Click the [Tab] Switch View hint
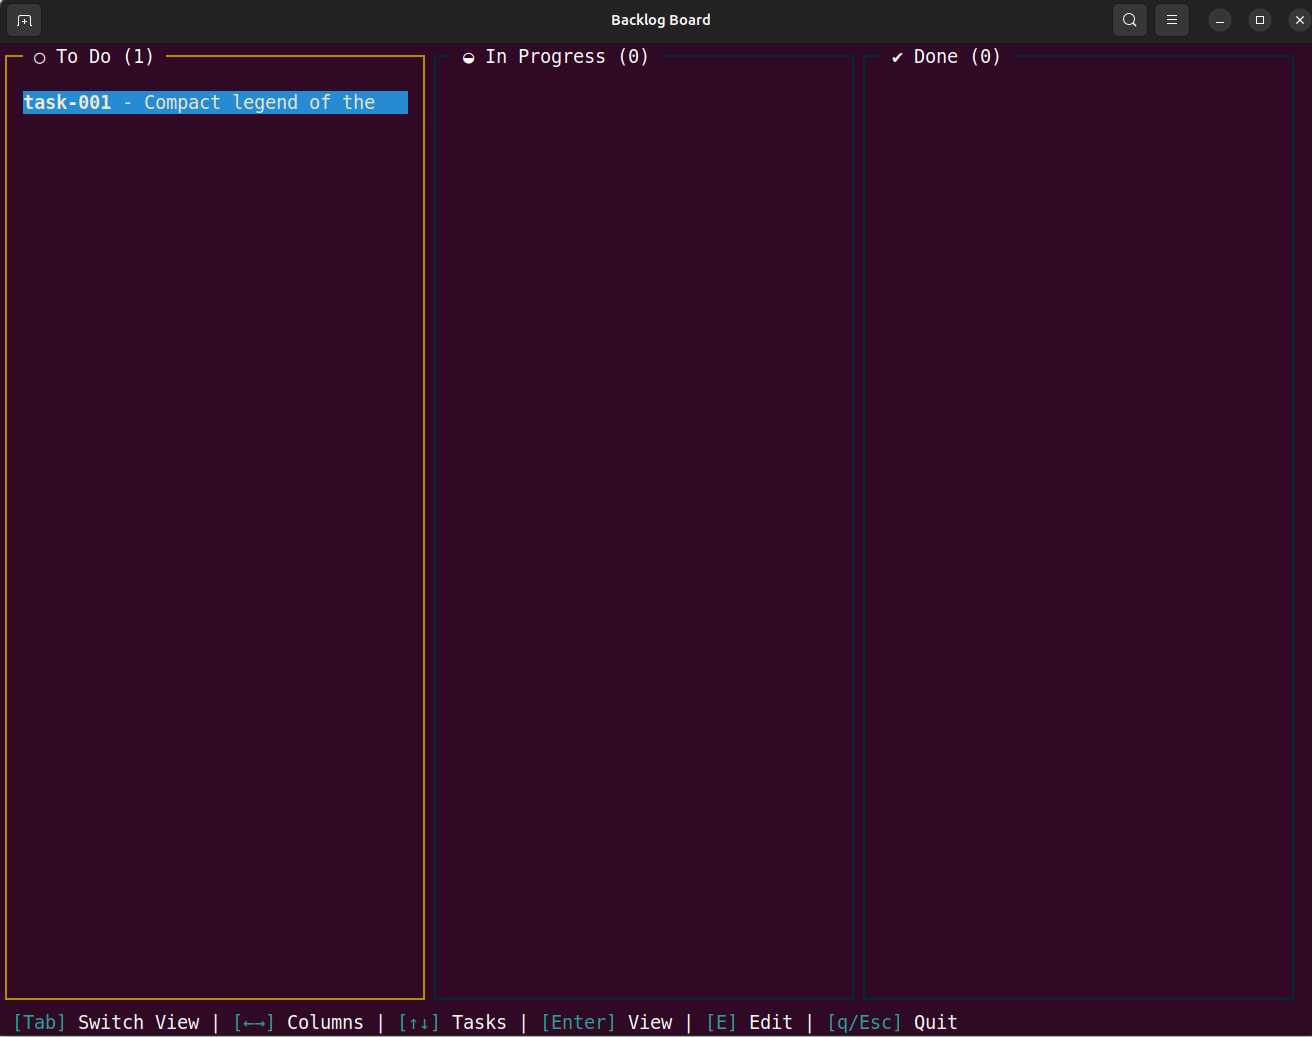 click(106, 1022)
